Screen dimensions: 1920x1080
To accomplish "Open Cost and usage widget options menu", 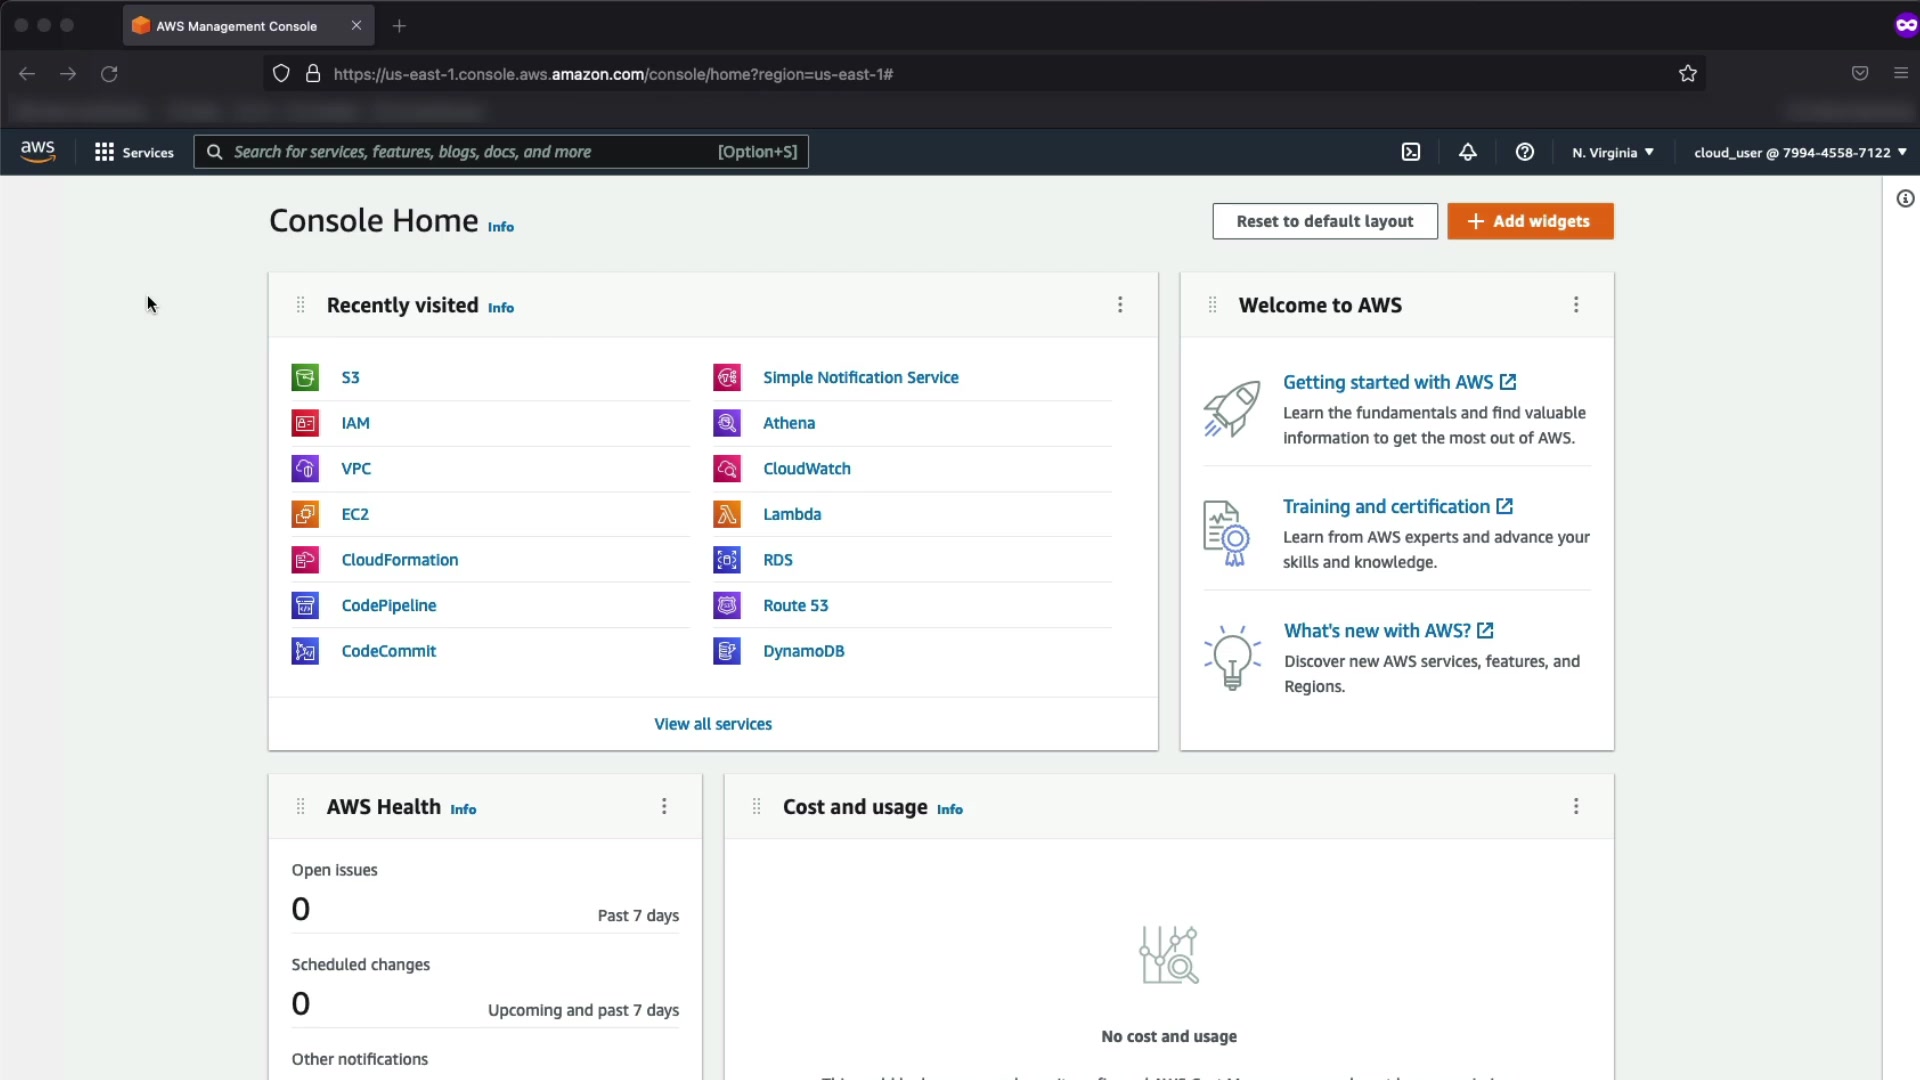I will (1576, 806).
